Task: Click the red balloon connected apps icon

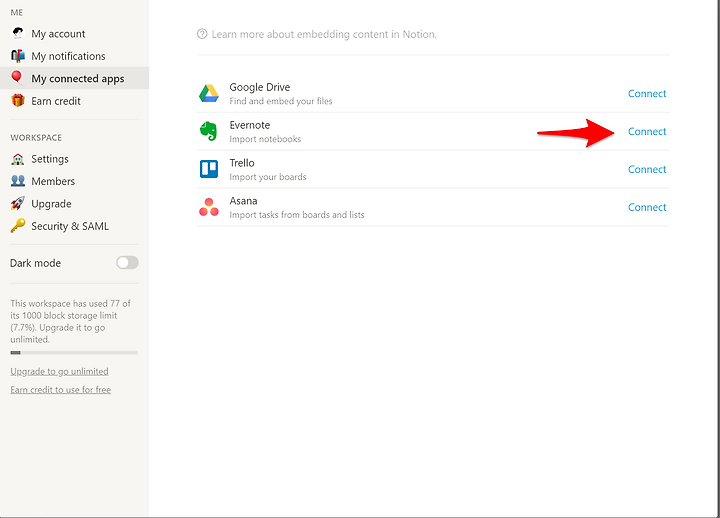Action: click(x=17, y=78)
